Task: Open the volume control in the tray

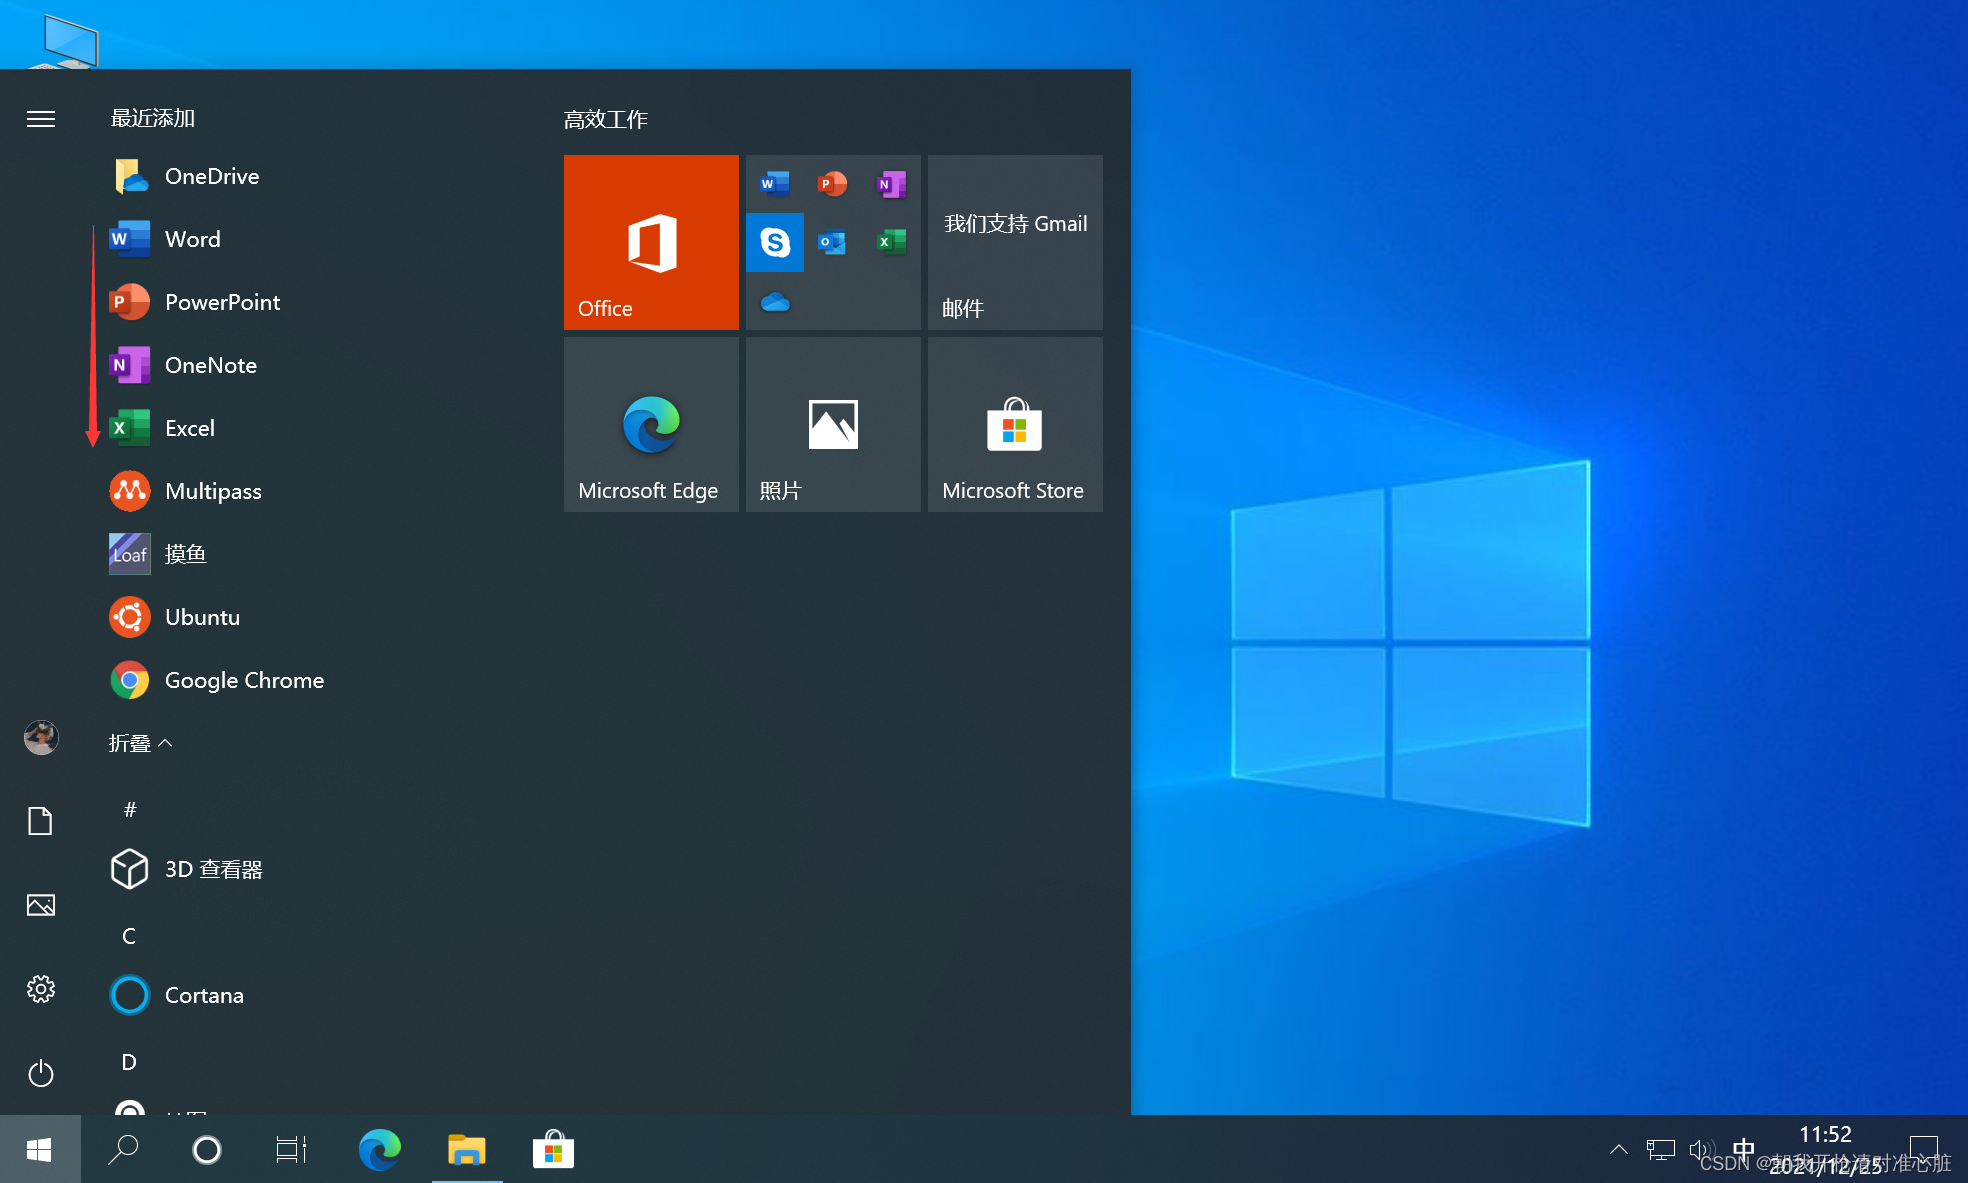Action: pyautogui.click(x=1699, y=1150)
